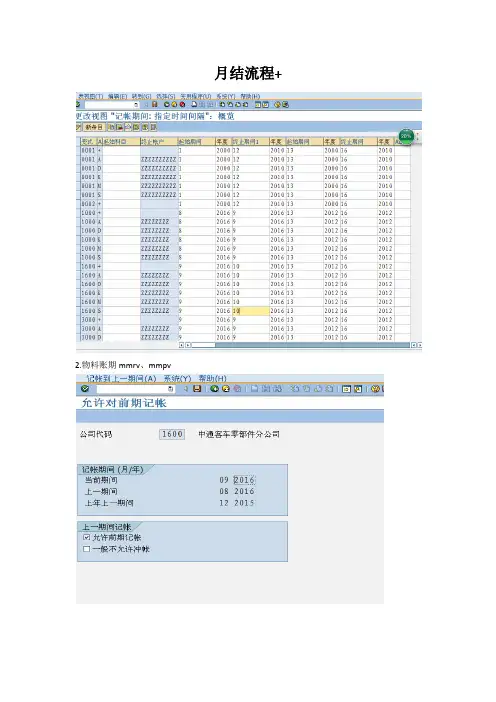Click the variant cell 0002 in the table

tap(89, 204)
